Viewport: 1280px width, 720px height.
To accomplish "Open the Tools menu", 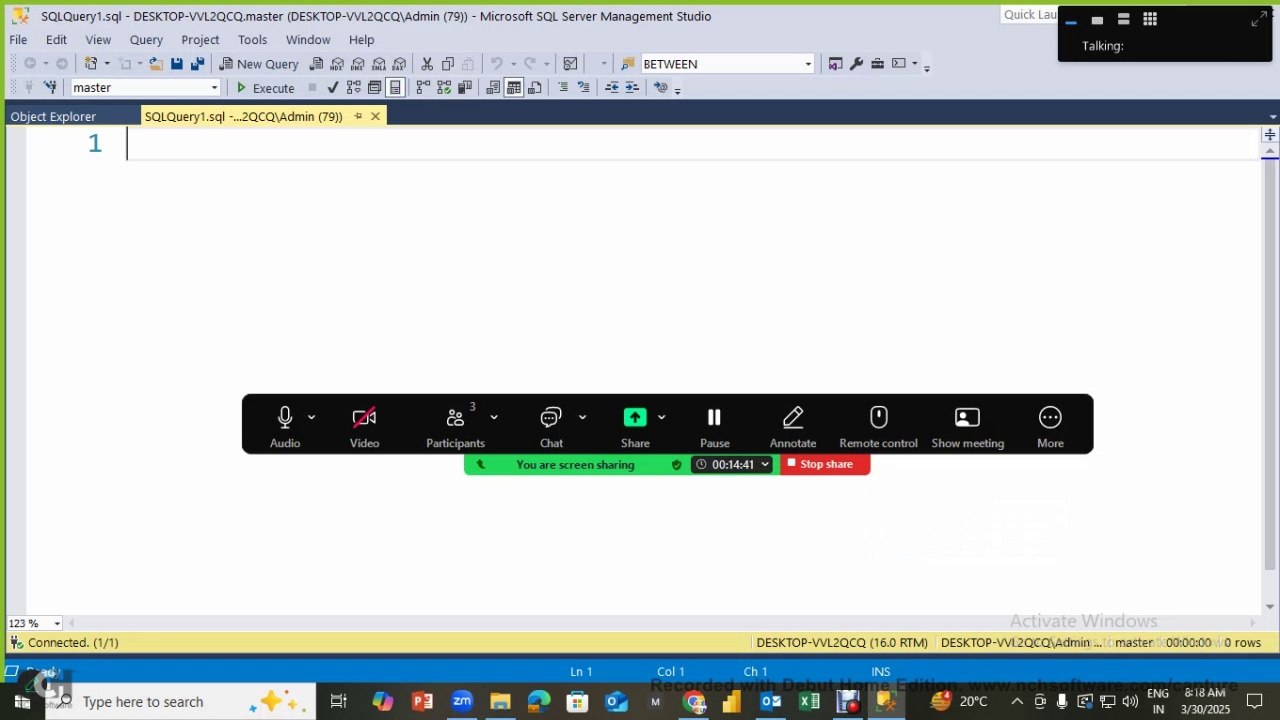I will click(x=252, y=40).
